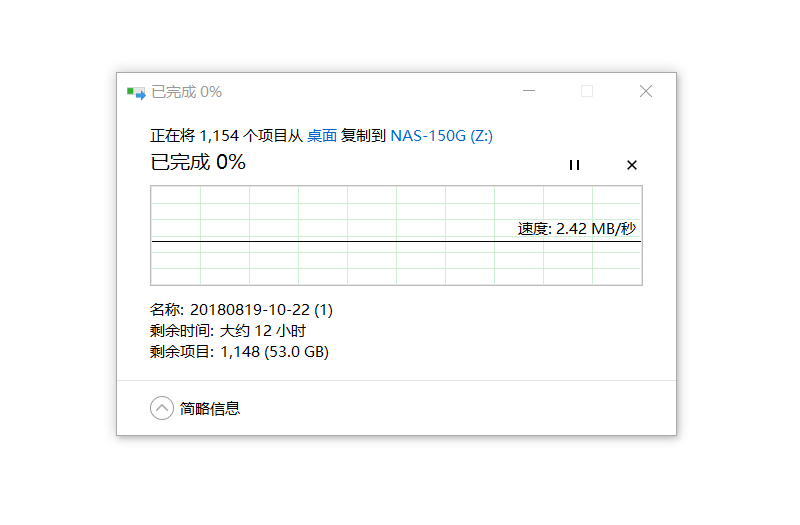This screenshot has width=800, height=525.
Task: Click the copy-progress icon in title bar
Action: [x=136, y=92]
